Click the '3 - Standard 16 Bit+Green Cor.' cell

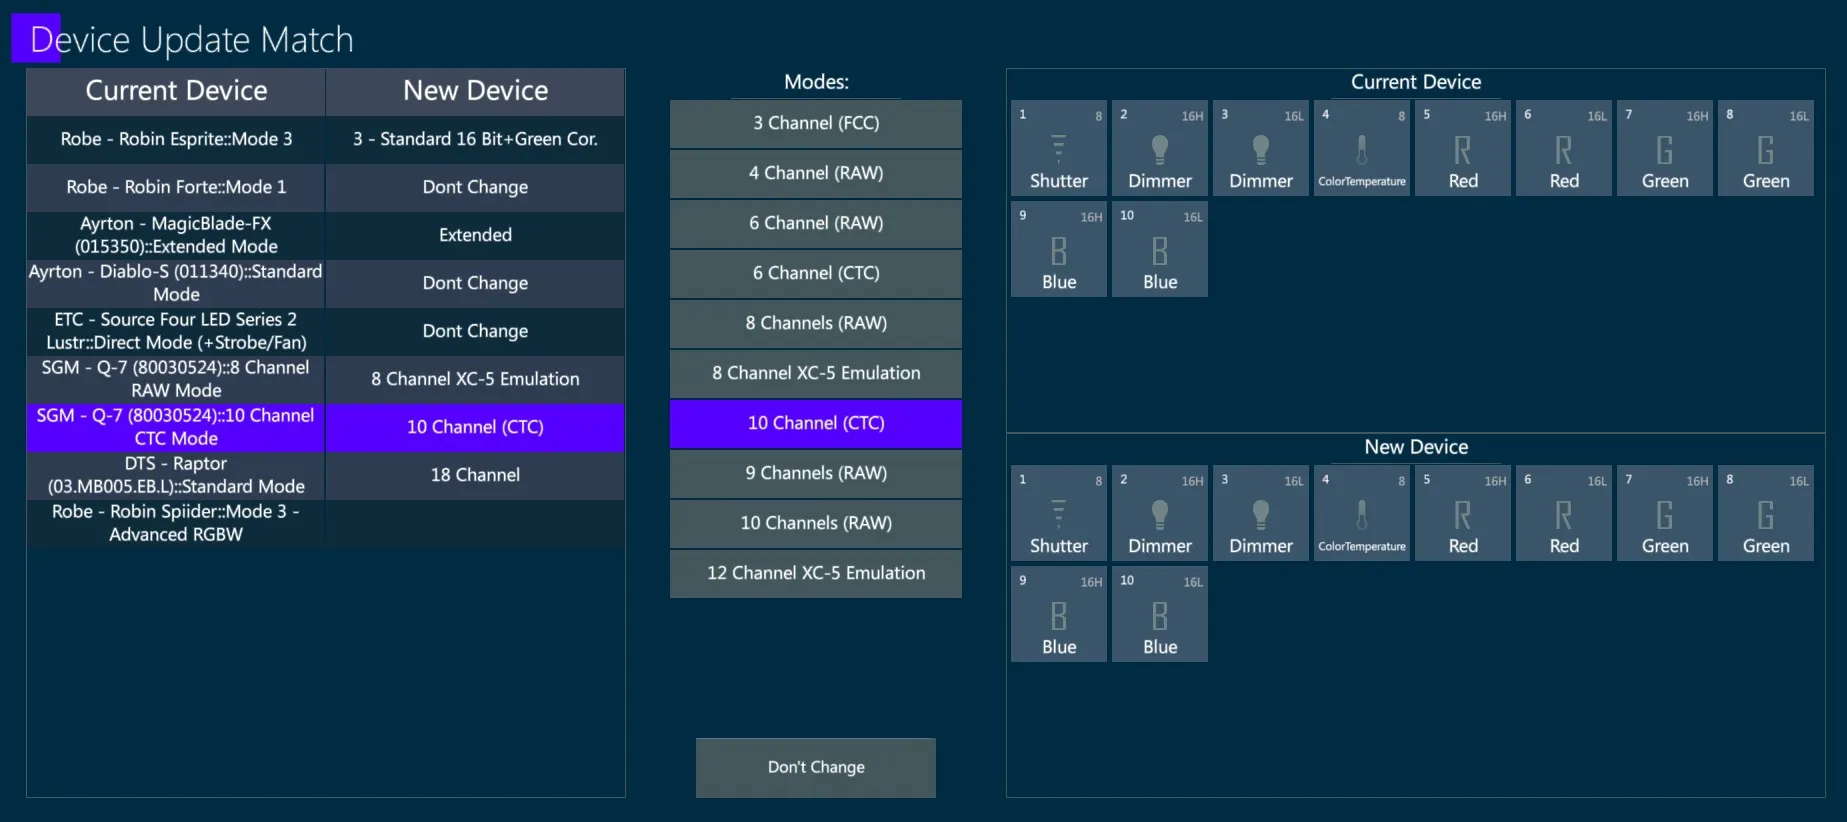point(475,139)
